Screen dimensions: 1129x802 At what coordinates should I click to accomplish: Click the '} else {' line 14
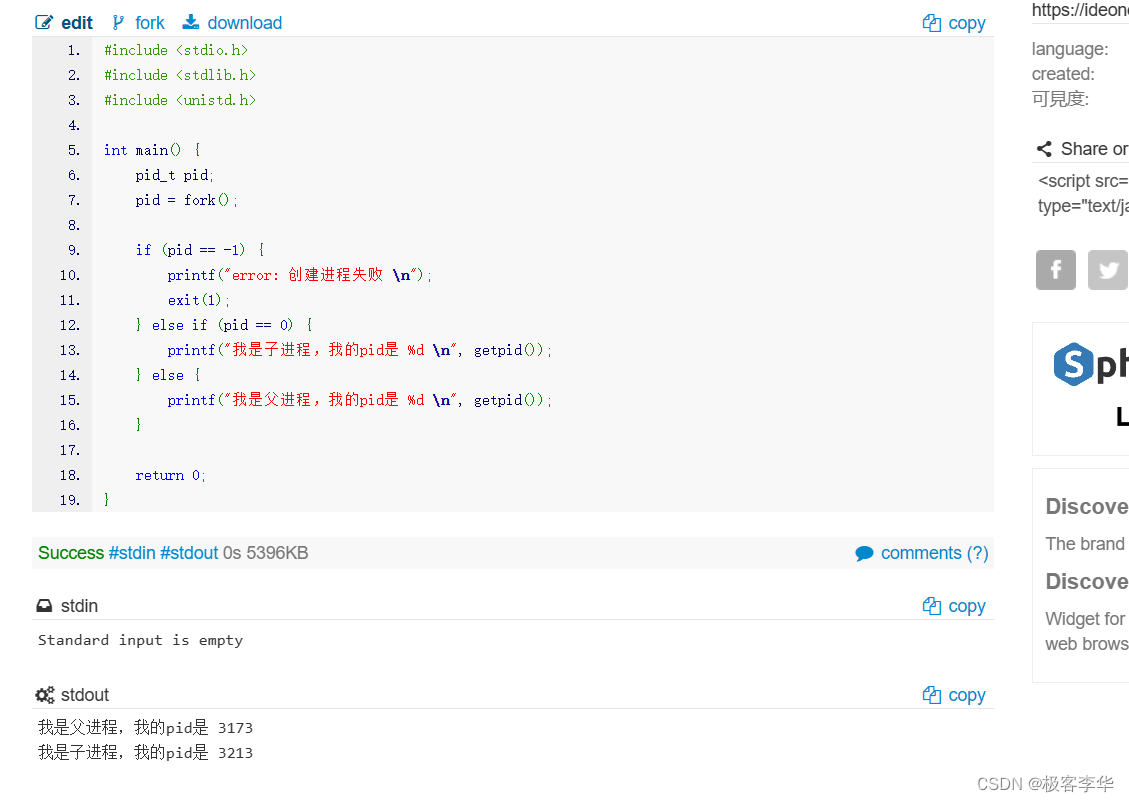tap(168, 375)
